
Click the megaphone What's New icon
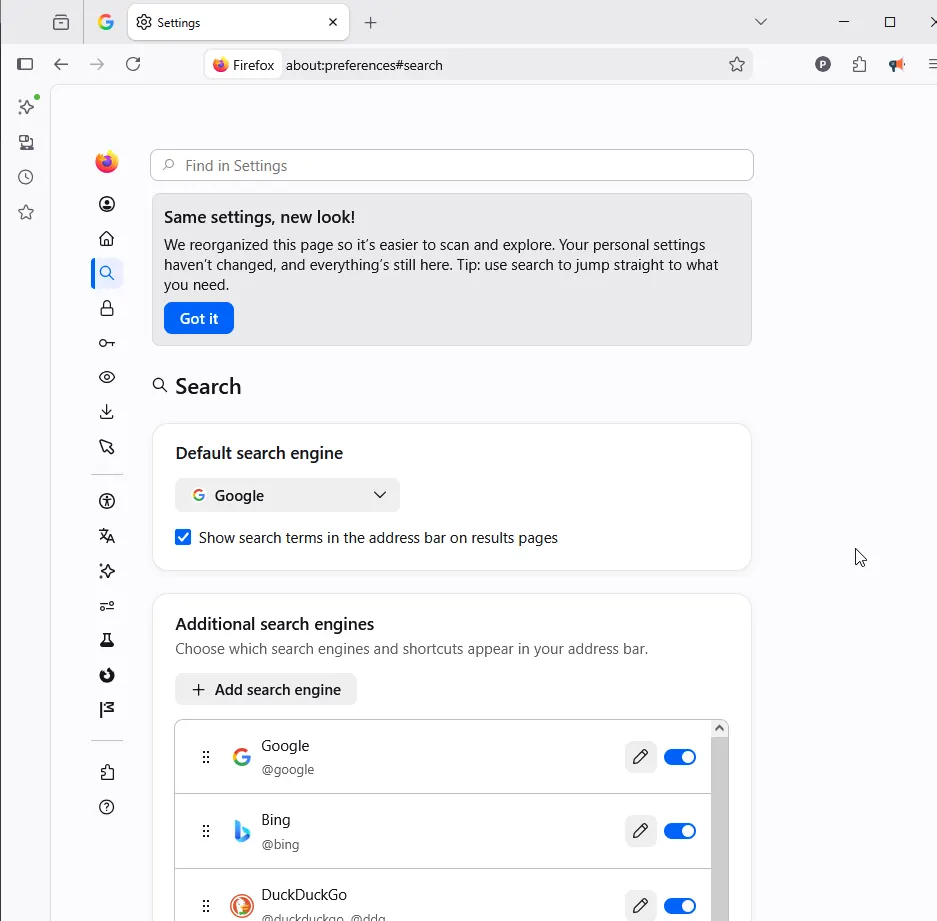click(x=896, y=65)
